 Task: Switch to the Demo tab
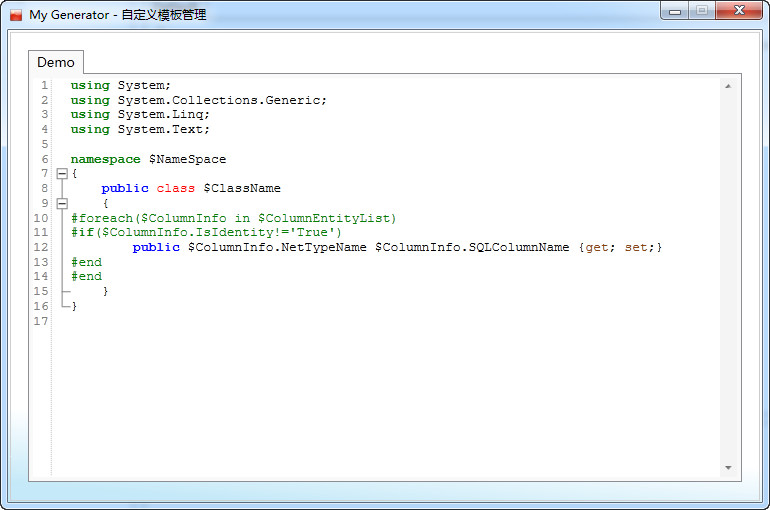tap(55, 62)
